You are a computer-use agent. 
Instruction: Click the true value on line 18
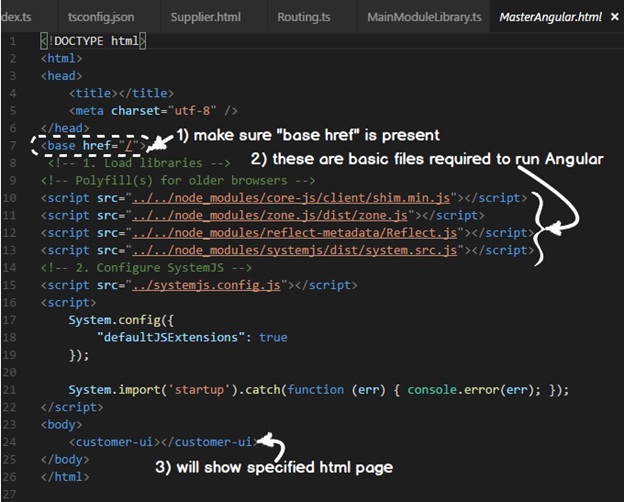[273, 338]
